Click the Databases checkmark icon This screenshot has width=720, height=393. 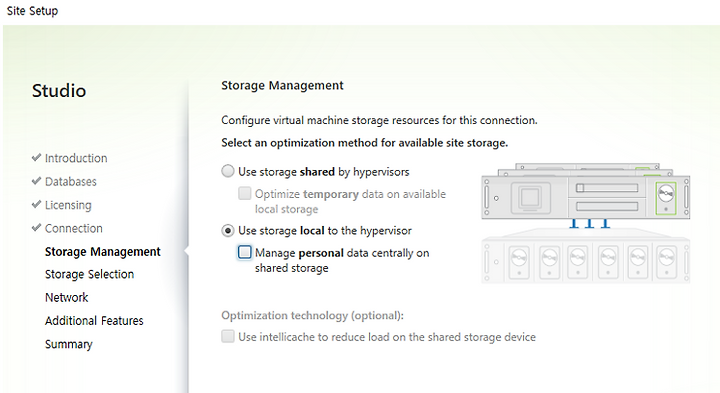pyautogui.click(x=36, y=181)
